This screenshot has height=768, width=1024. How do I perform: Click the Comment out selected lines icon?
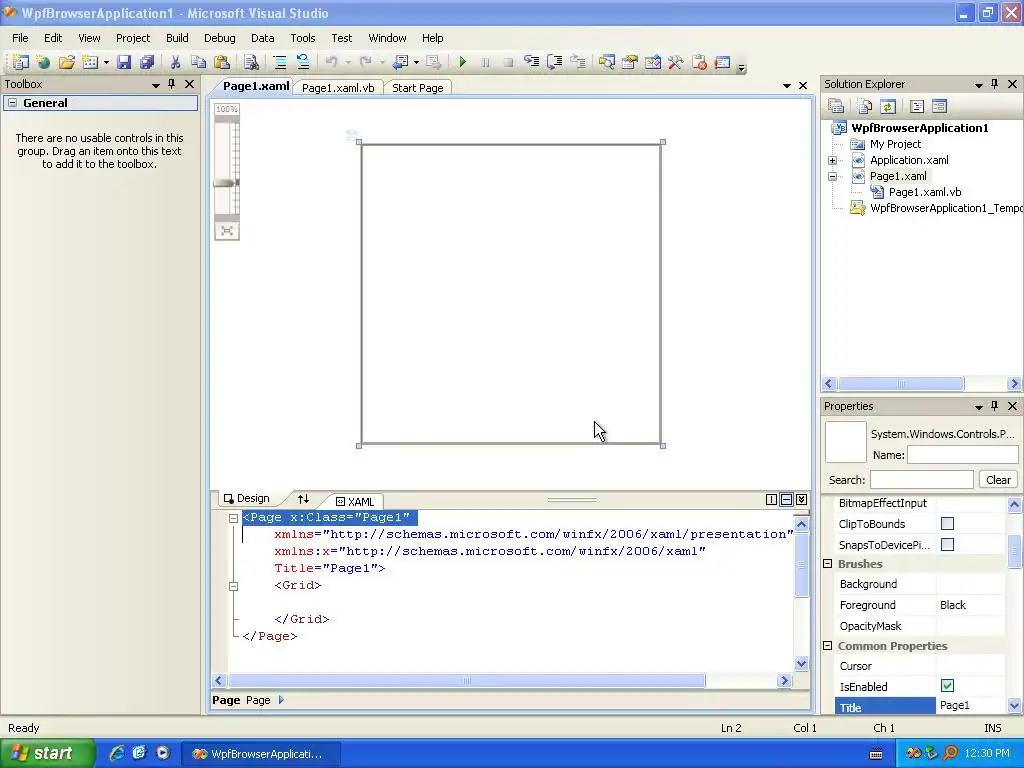pyautogui.click(x=280, y=62)
